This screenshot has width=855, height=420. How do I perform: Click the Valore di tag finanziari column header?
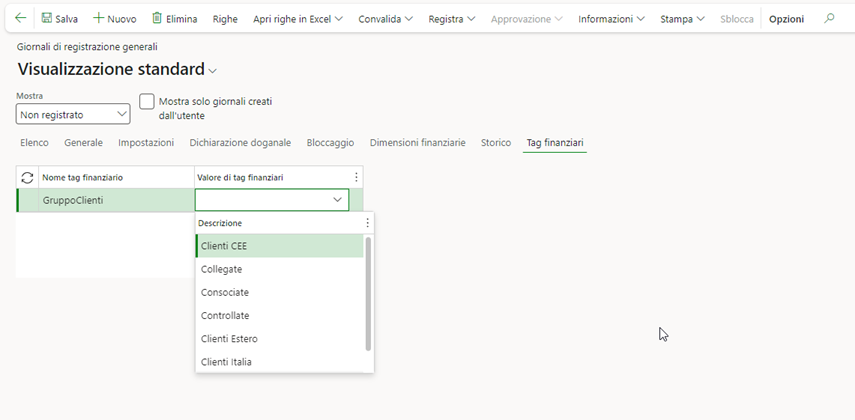(272, 177)
